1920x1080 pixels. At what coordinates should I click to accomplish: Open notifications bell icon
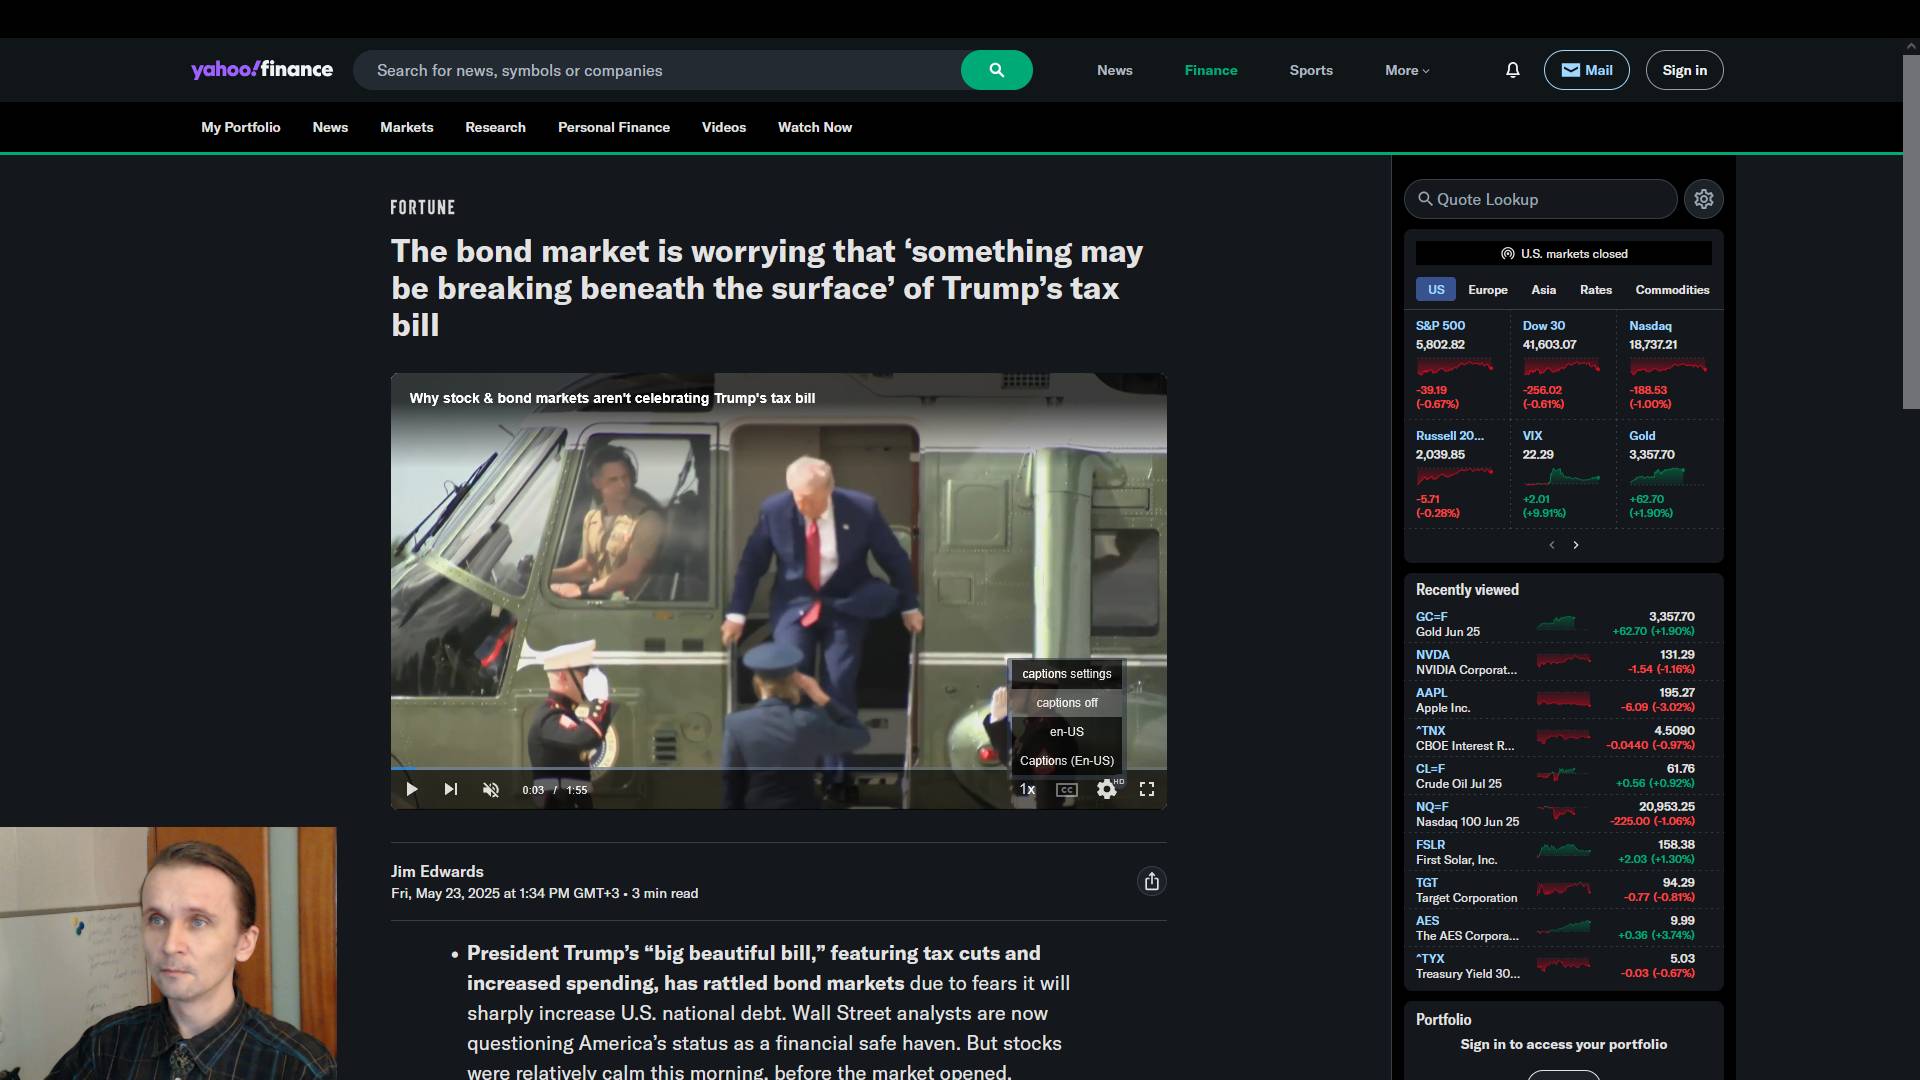click(x=1512, y=70)
